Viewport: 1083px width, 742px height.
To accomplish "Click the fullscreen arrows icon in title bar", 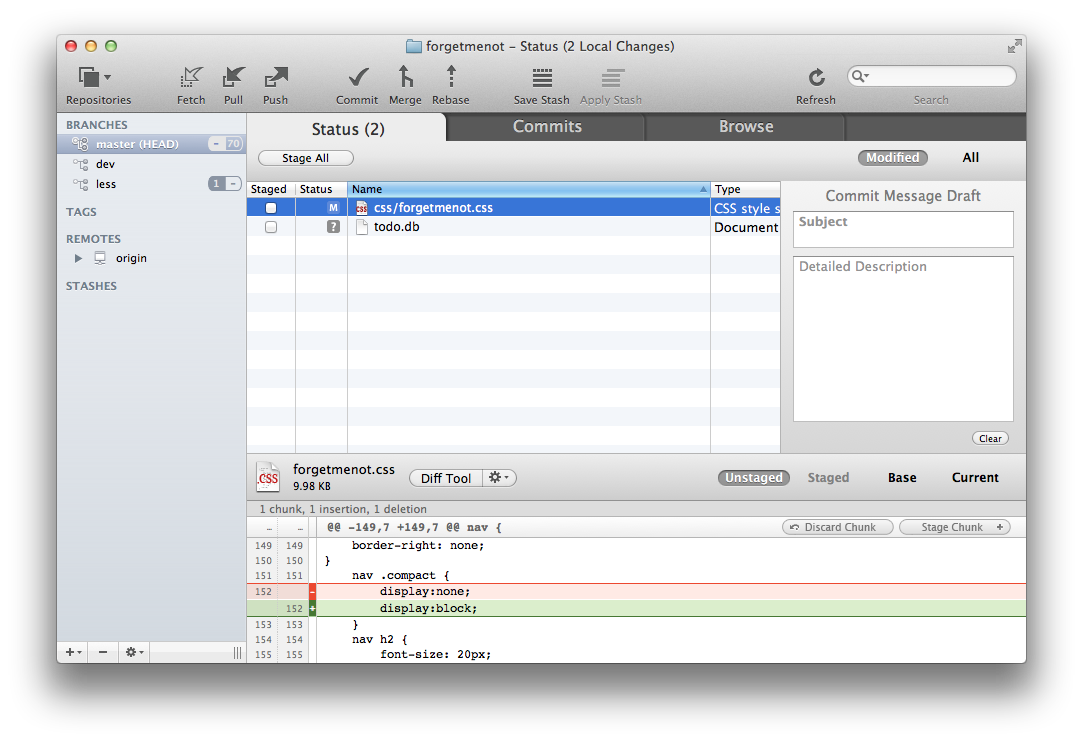I will 1014,46.
